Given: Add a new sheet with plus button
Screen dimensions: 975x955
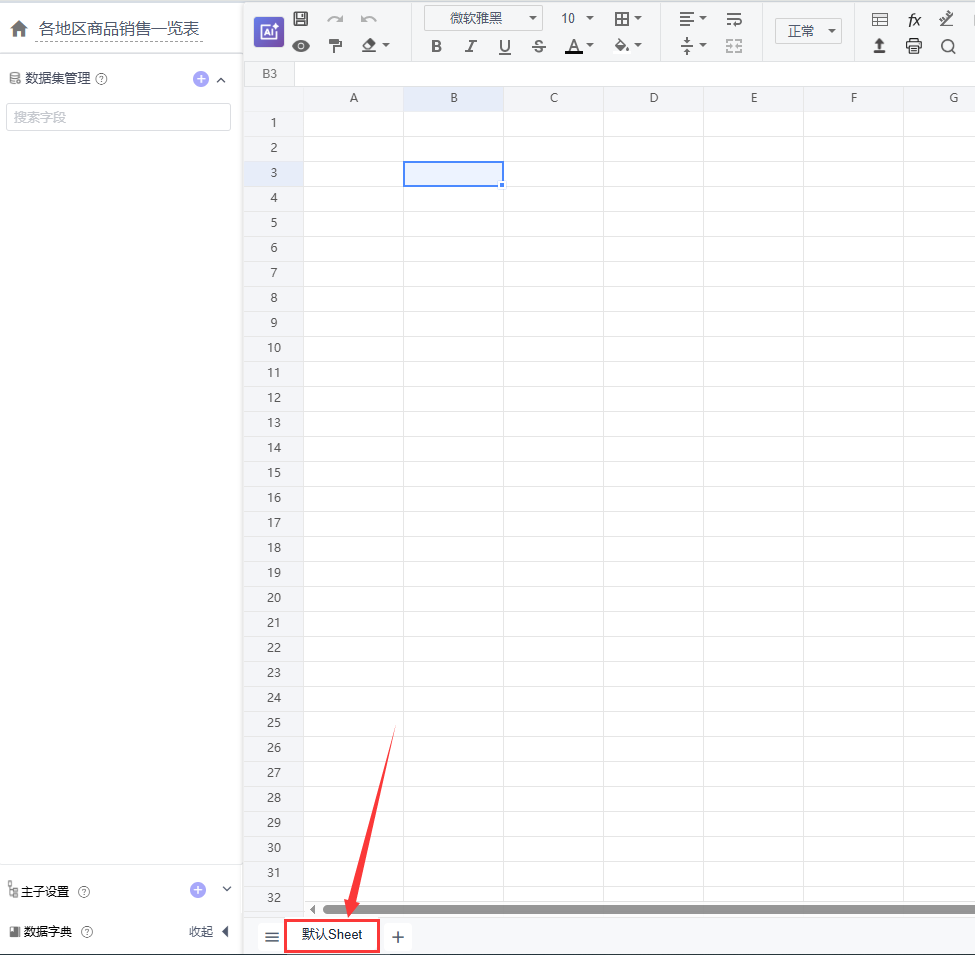Looking at the screenshot, I should point(398,937).
